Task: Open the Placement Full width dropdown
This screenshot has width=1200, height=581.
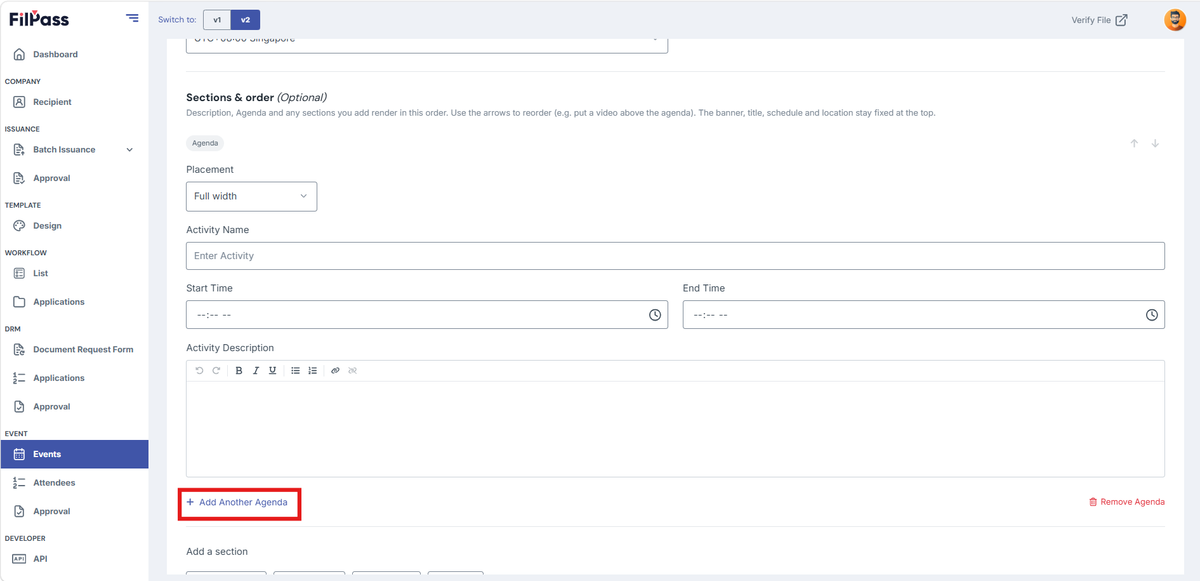Action: click(x=251, y=196)
